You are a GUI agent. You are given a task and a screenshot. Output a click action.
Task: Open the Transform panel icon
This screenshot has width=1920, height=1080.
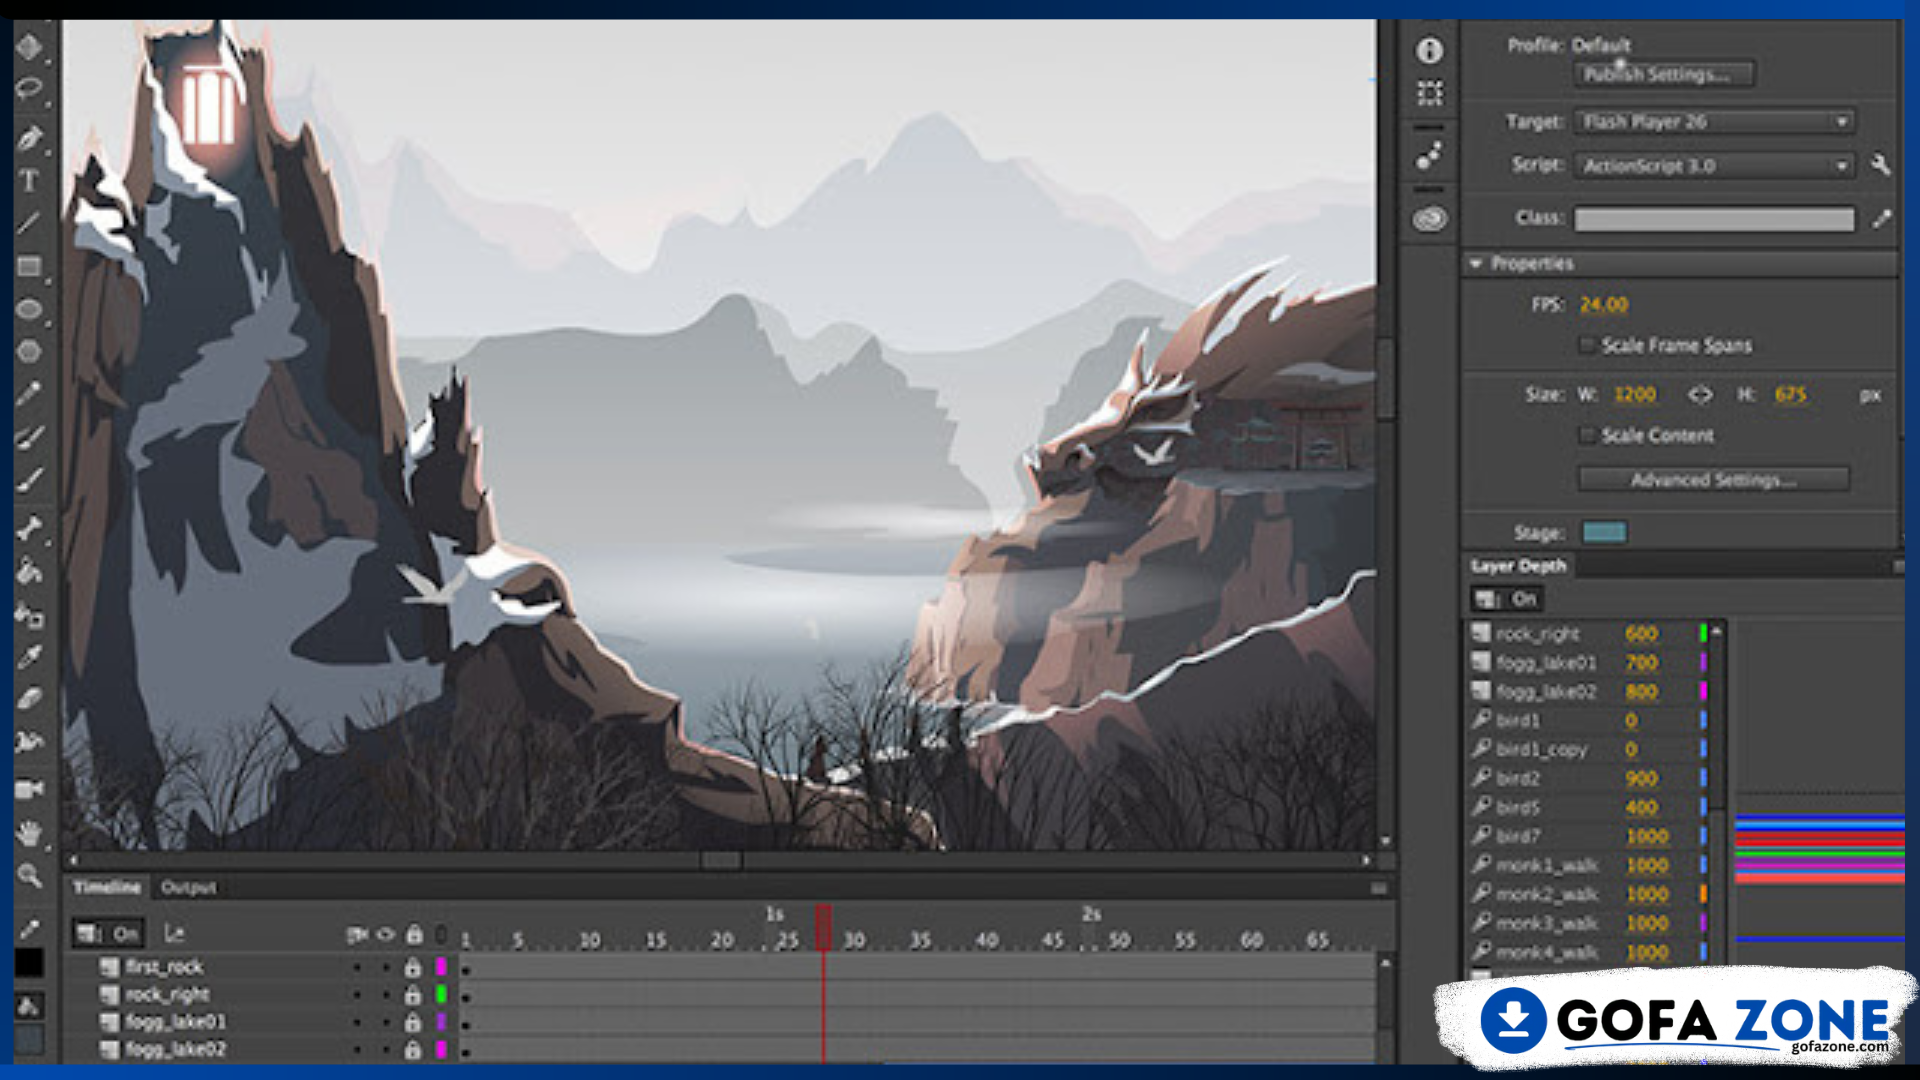click(x=1430, y=93)
